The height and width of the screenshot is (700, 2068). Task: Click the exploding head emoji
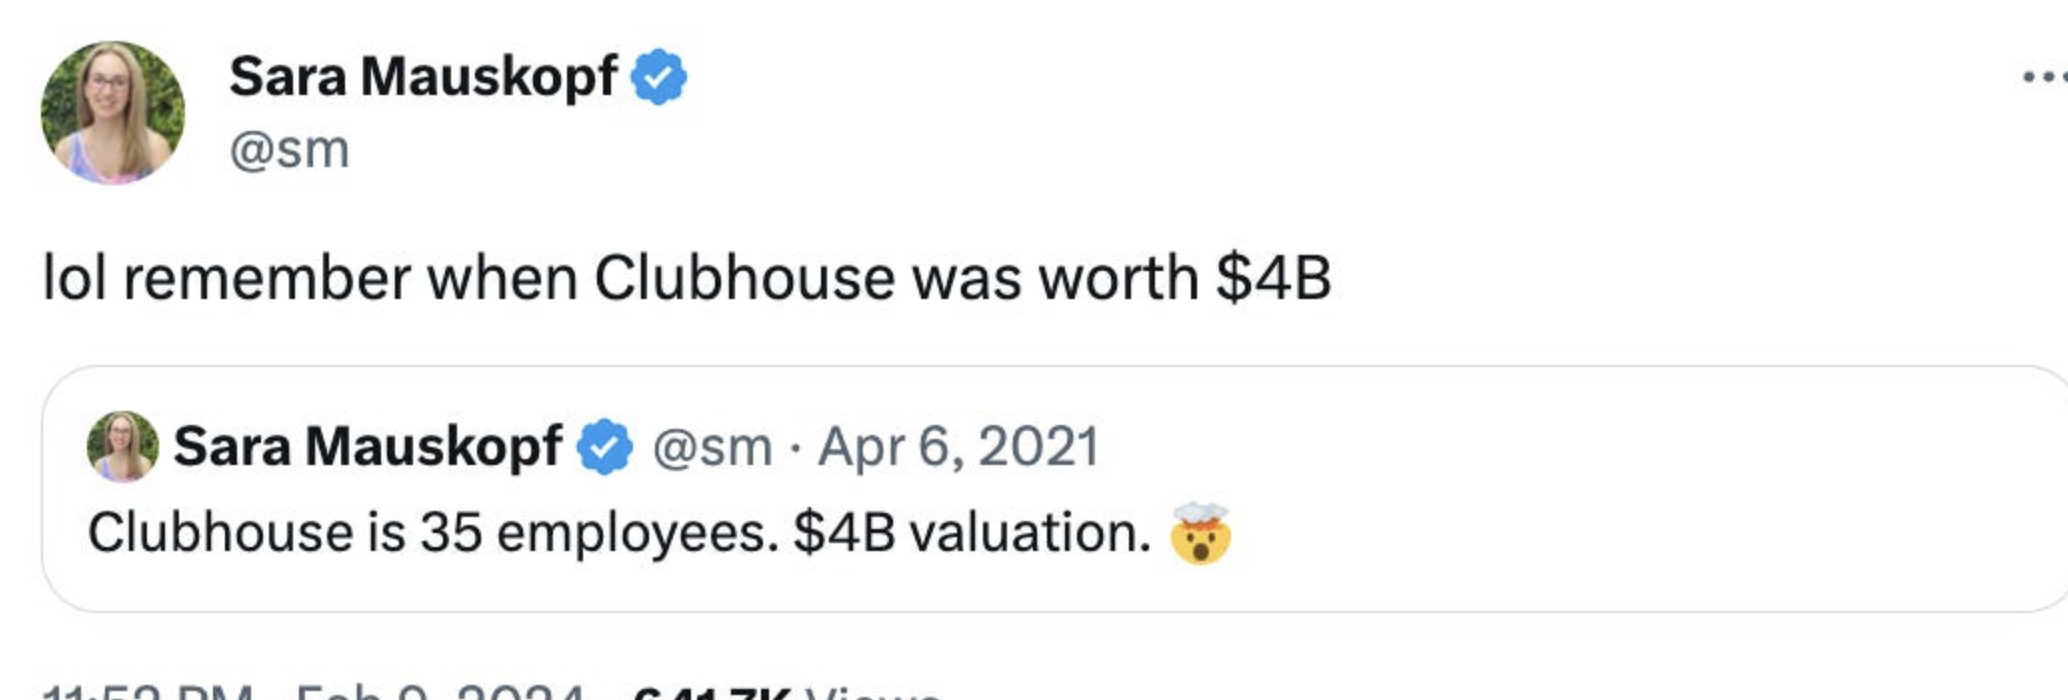tap(1200, 533)
